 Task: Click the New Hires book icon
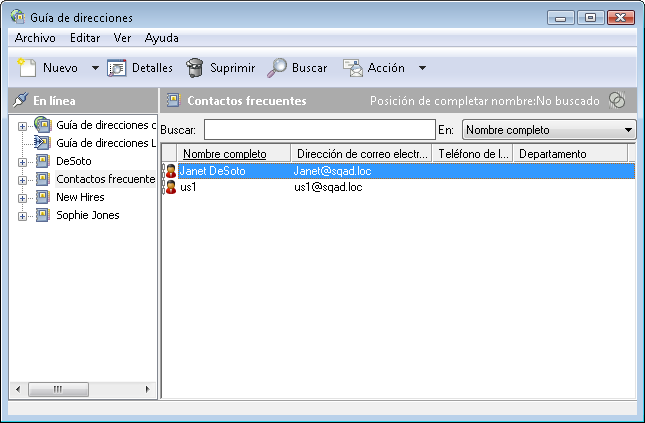pos(43,197)
